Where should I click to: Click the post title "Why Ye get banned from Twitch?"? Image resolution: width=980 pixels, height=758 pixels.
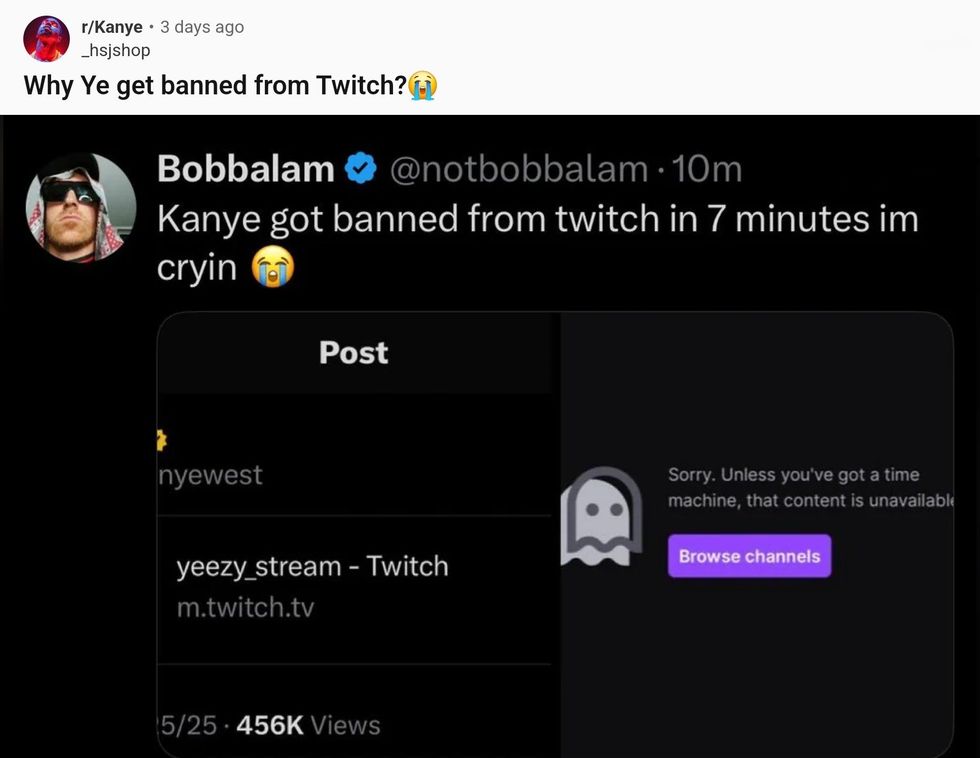tap(214, 86)
